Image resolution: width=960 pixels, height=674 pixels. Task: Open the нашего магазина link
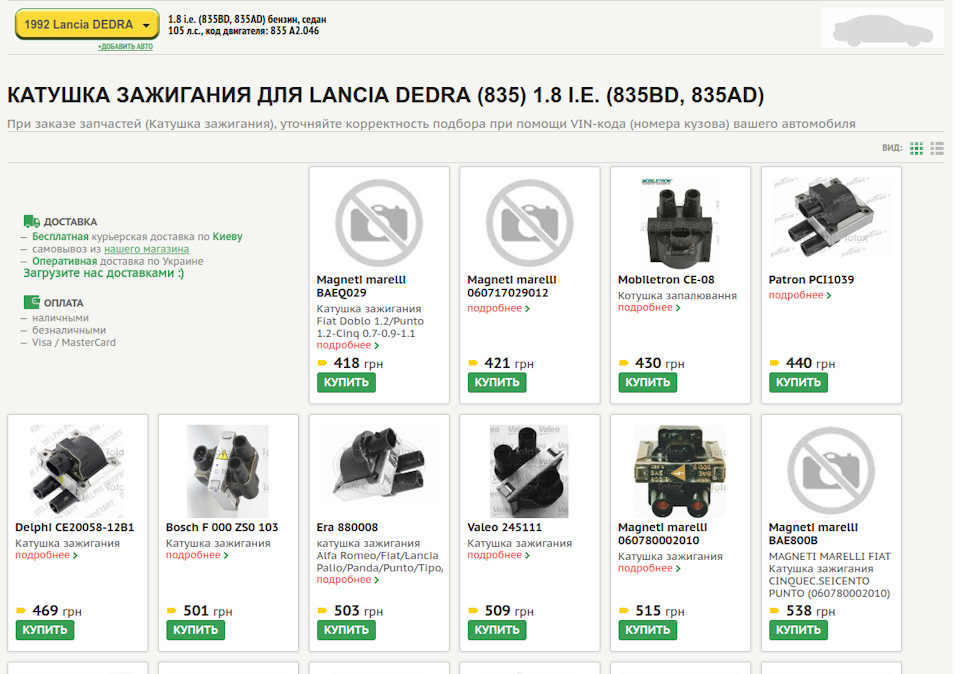point(146,249)
